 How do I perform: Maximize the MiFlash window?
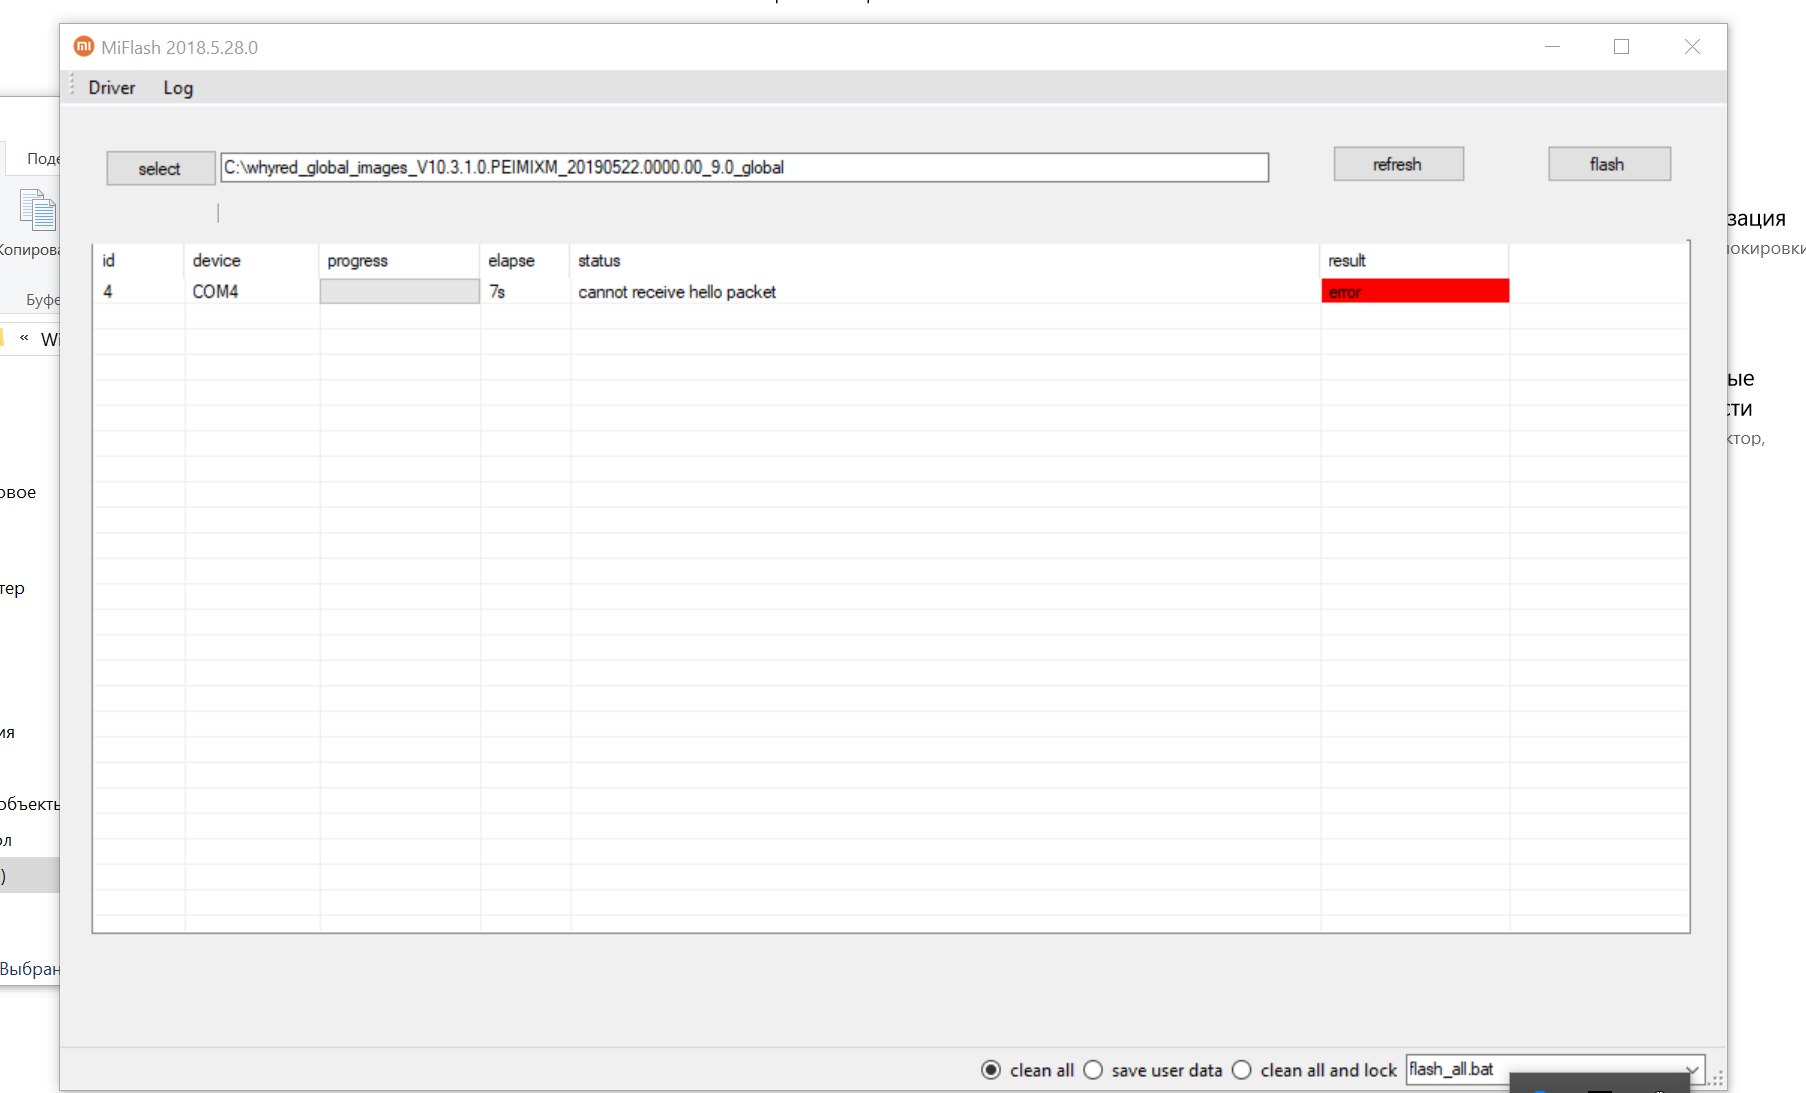[x=1622, y=47]
